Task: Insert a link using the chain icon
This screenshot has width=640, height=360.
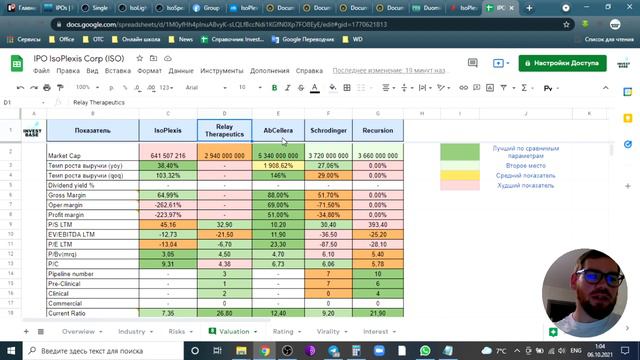Action: pyautogui.click(x=463, y=88)
